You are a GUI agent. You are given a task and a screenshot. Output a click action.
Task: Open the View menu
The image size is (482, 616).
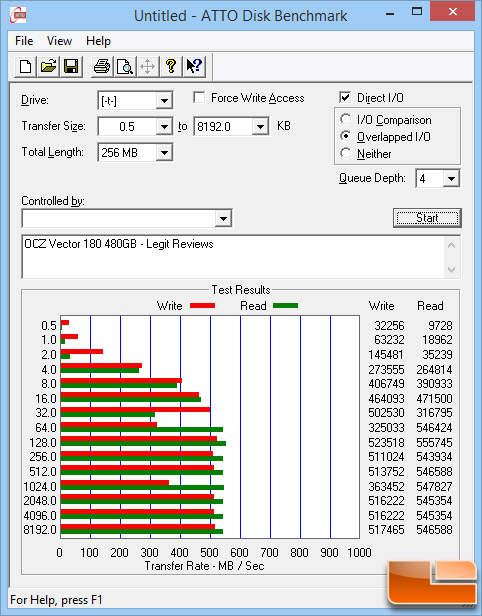coord(59,41)
